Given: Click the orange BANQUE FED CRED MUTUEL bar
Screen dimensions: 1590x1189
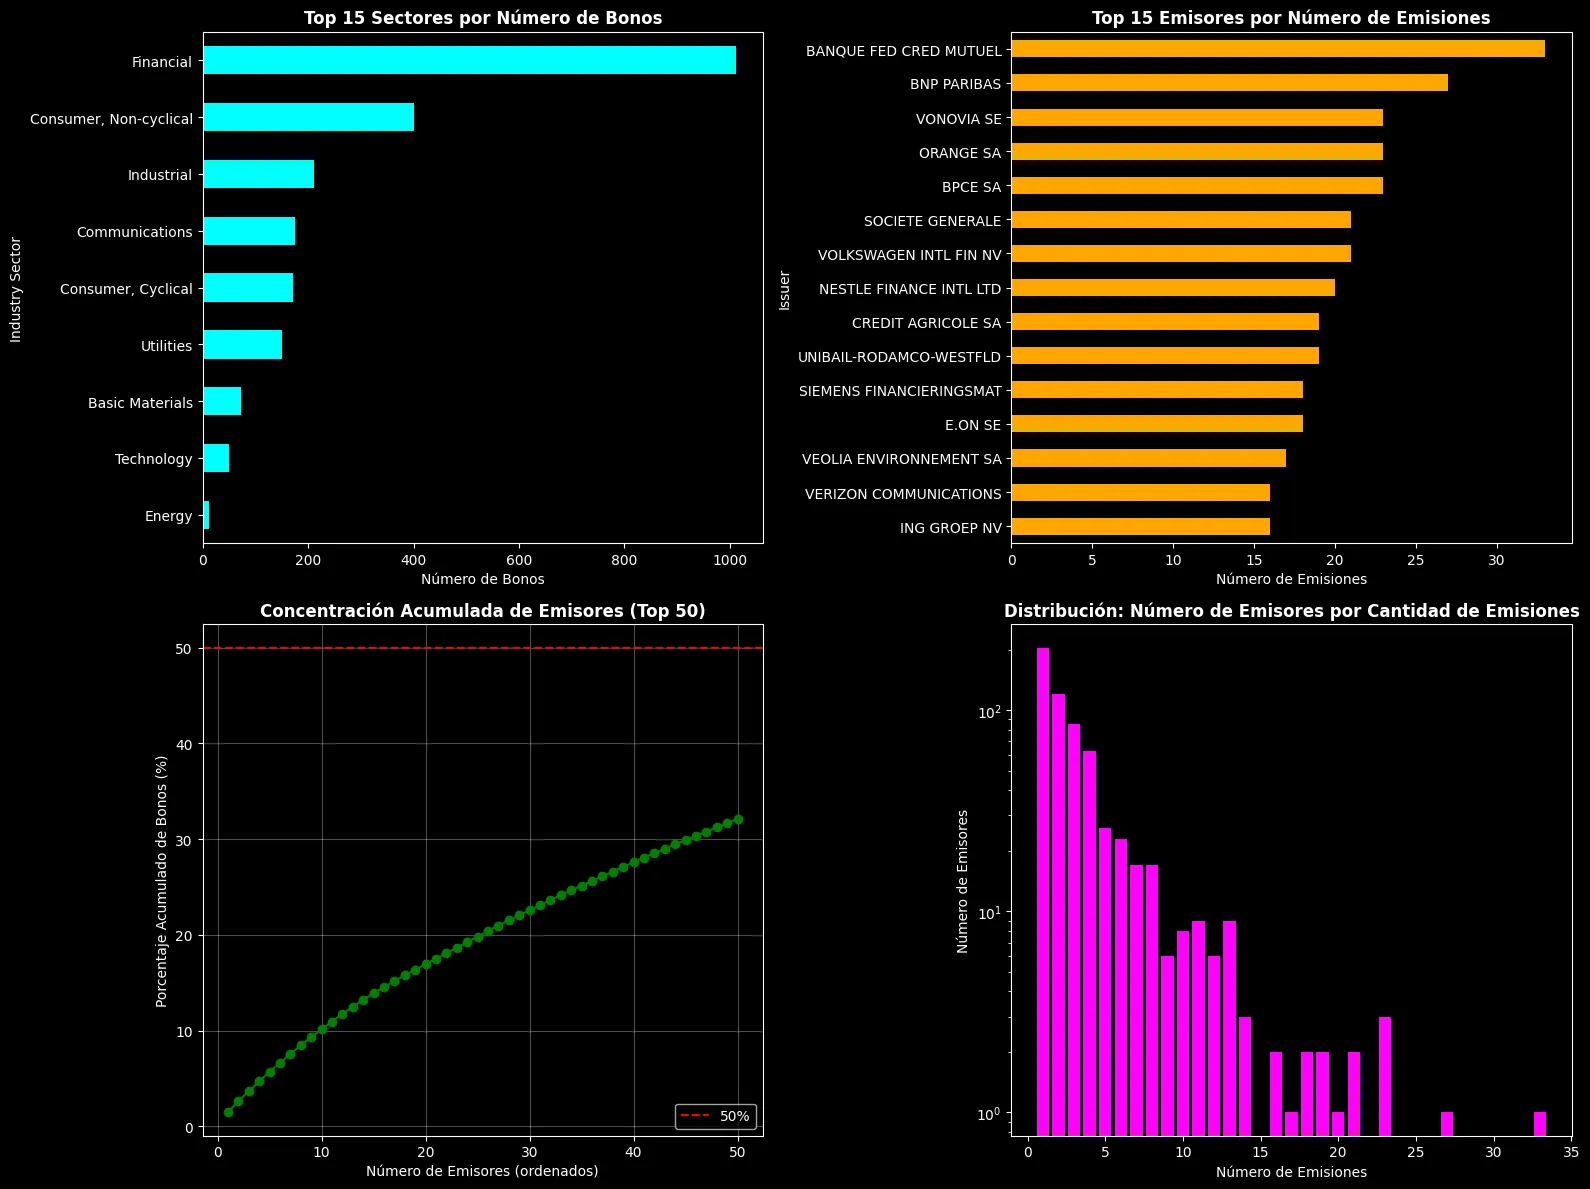Looking at the screenshot, I should 1278,49.
